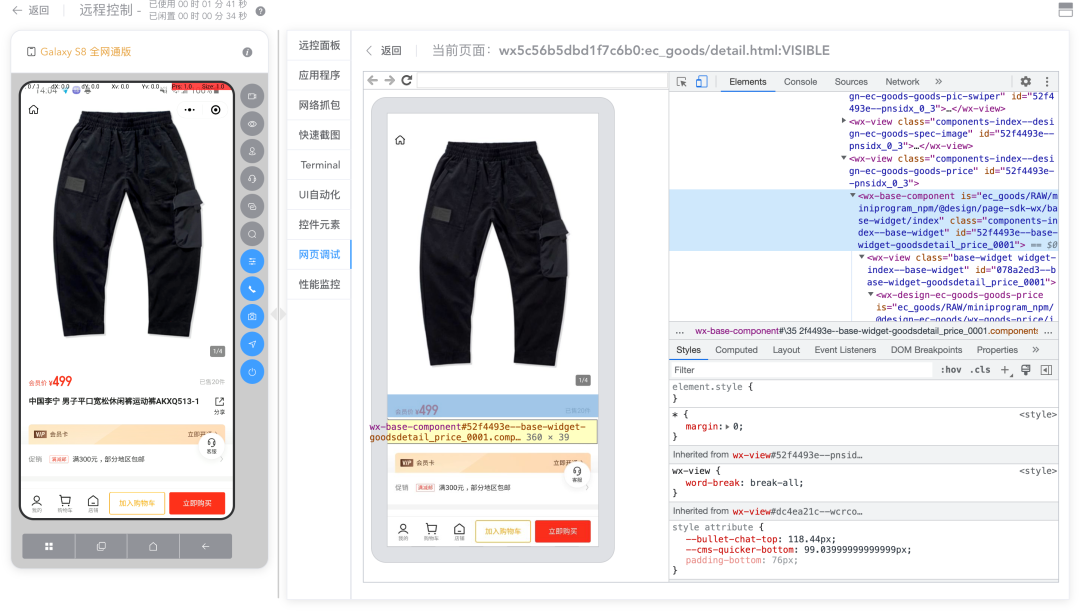Click the video record icon beside the phone
1080x611 pixels.
point(252,96)
